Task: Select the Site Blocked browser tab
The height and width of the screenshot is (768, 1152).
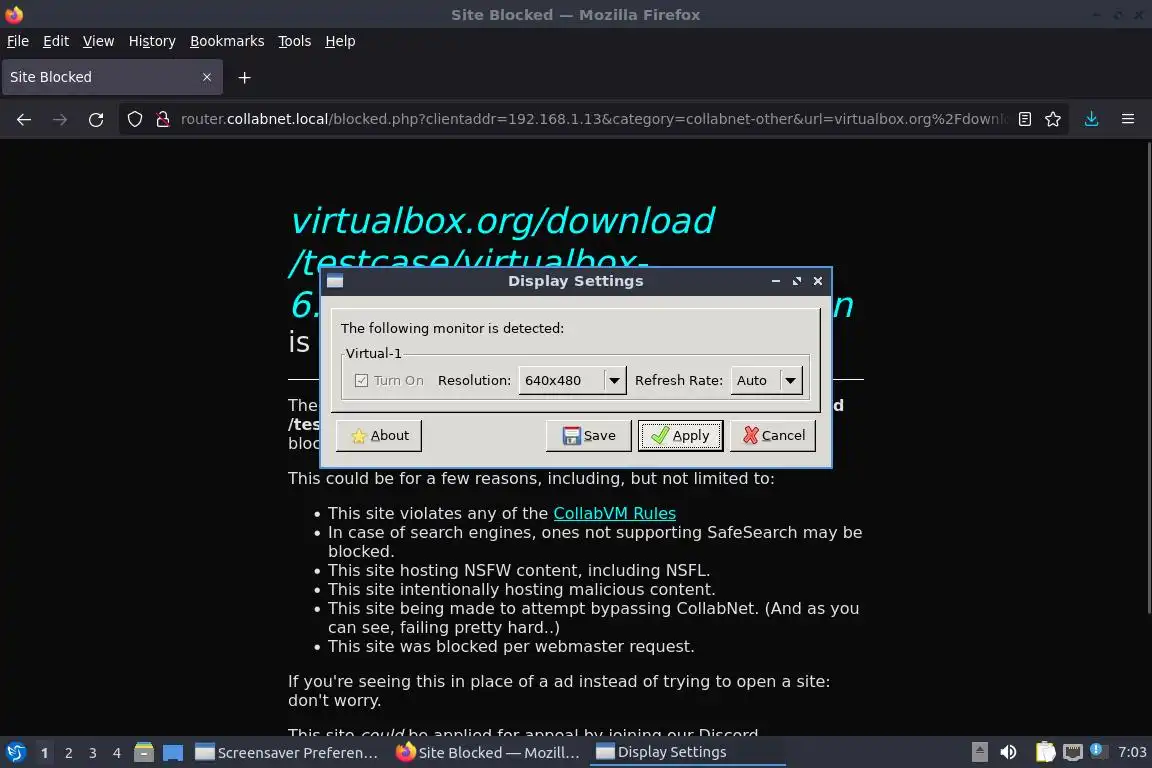Action: [x=112, y=77]
